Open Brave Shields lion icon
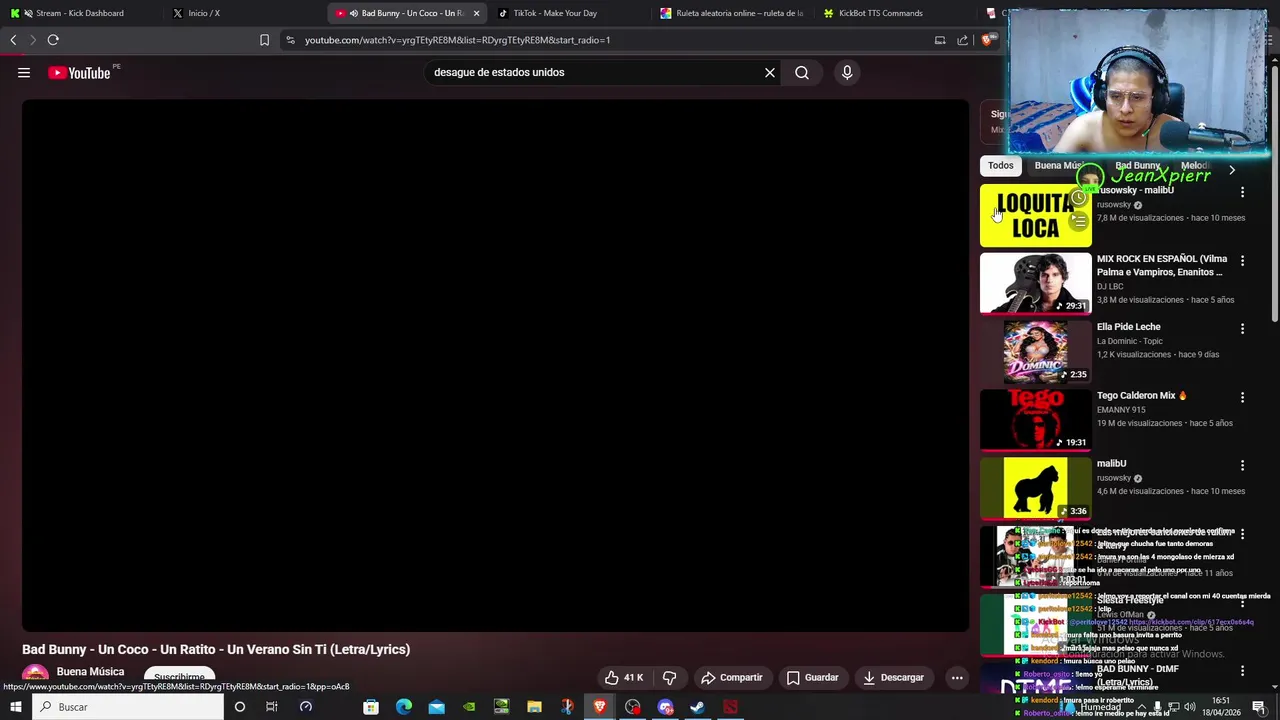 tap(987, 40)
